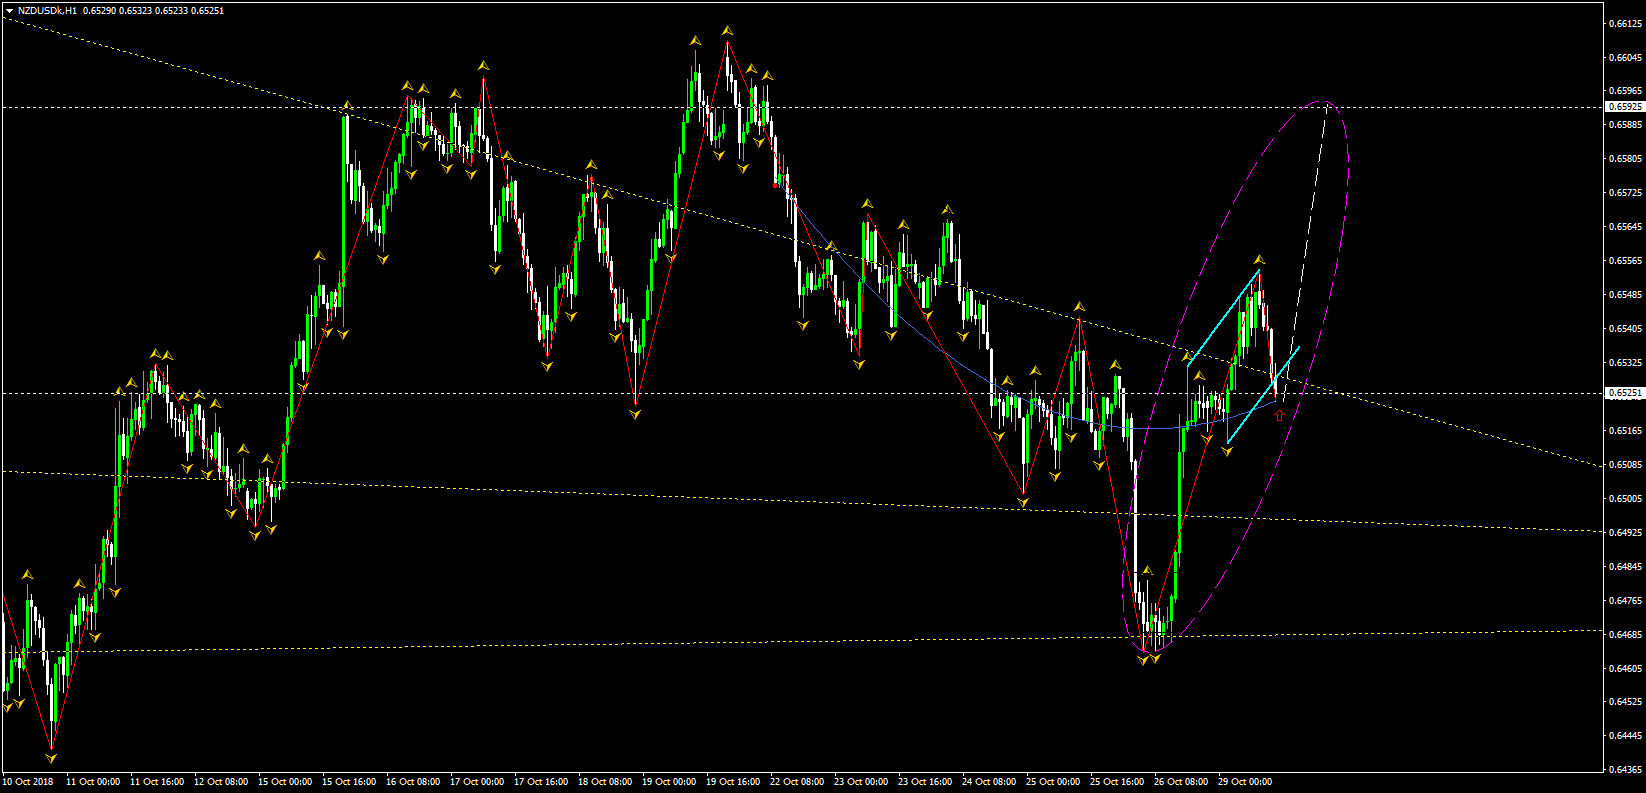The width and height of the screenshot is (1646, 793).
Task: Click the 10 Oct 2018 date label
Action: pyautogui.click(x=28, y=781)
